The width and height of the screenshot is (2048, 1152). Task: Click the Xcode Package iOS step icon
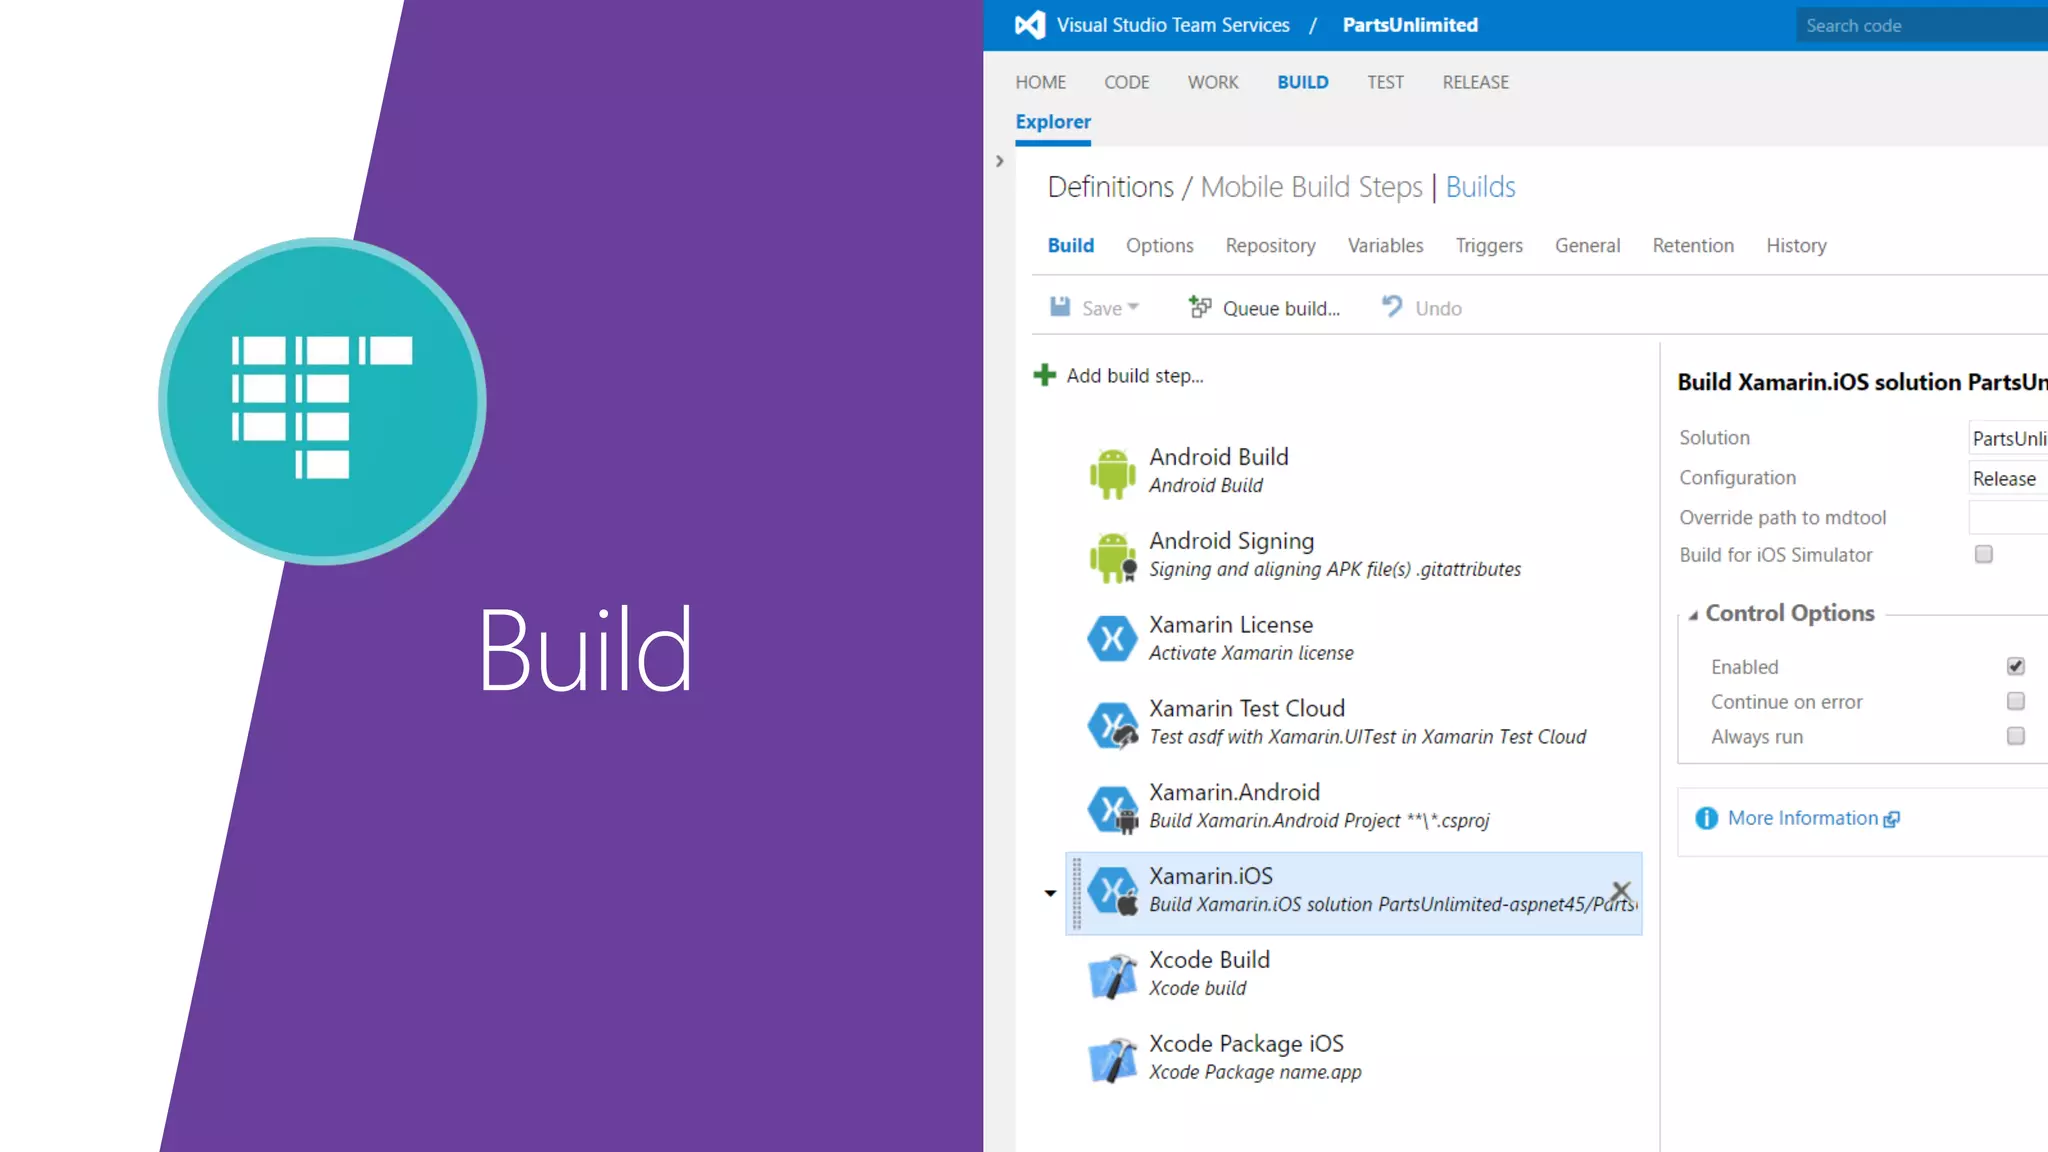click(1112, 1060)
